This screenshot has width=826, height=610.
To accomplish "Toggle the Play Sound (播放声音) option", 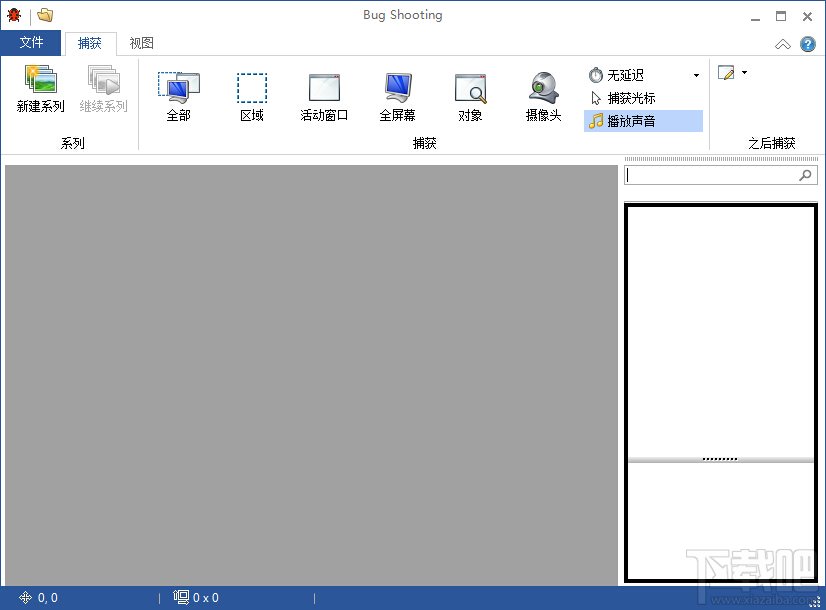I will tap(631, 121).
